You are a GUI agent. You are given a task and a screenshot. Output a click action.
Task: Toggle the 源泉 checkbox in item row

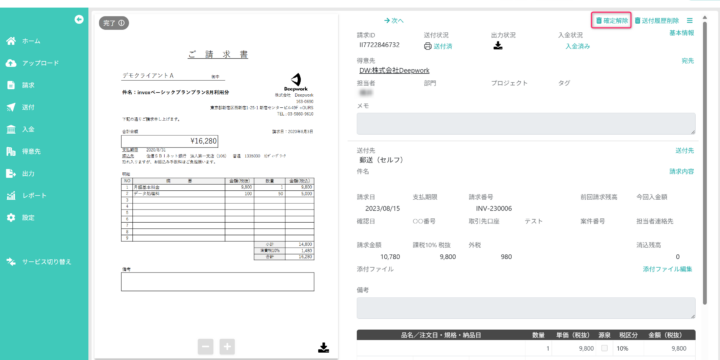tap(604, 348)
